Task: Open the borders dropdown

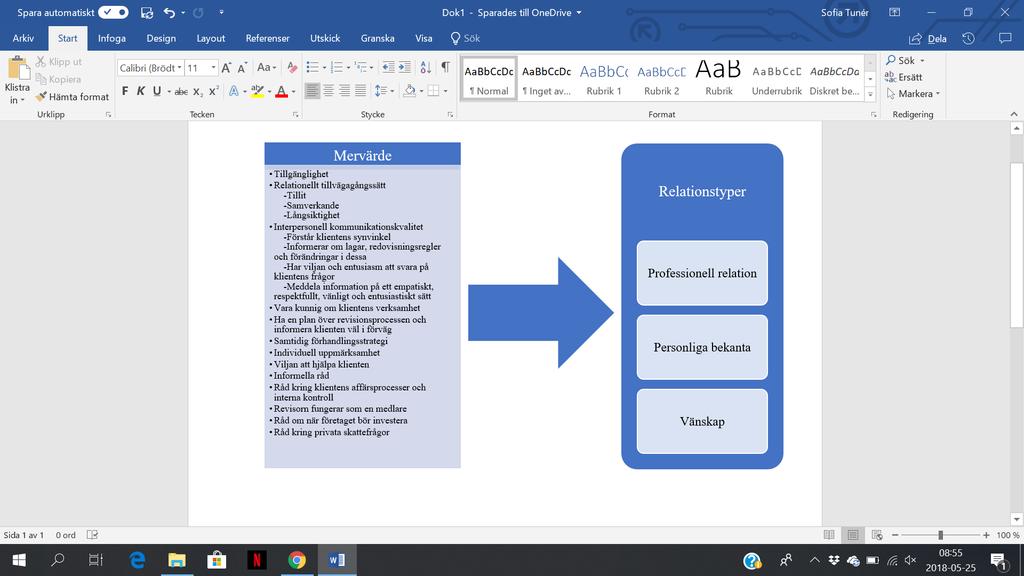Action: click(445, 91)
